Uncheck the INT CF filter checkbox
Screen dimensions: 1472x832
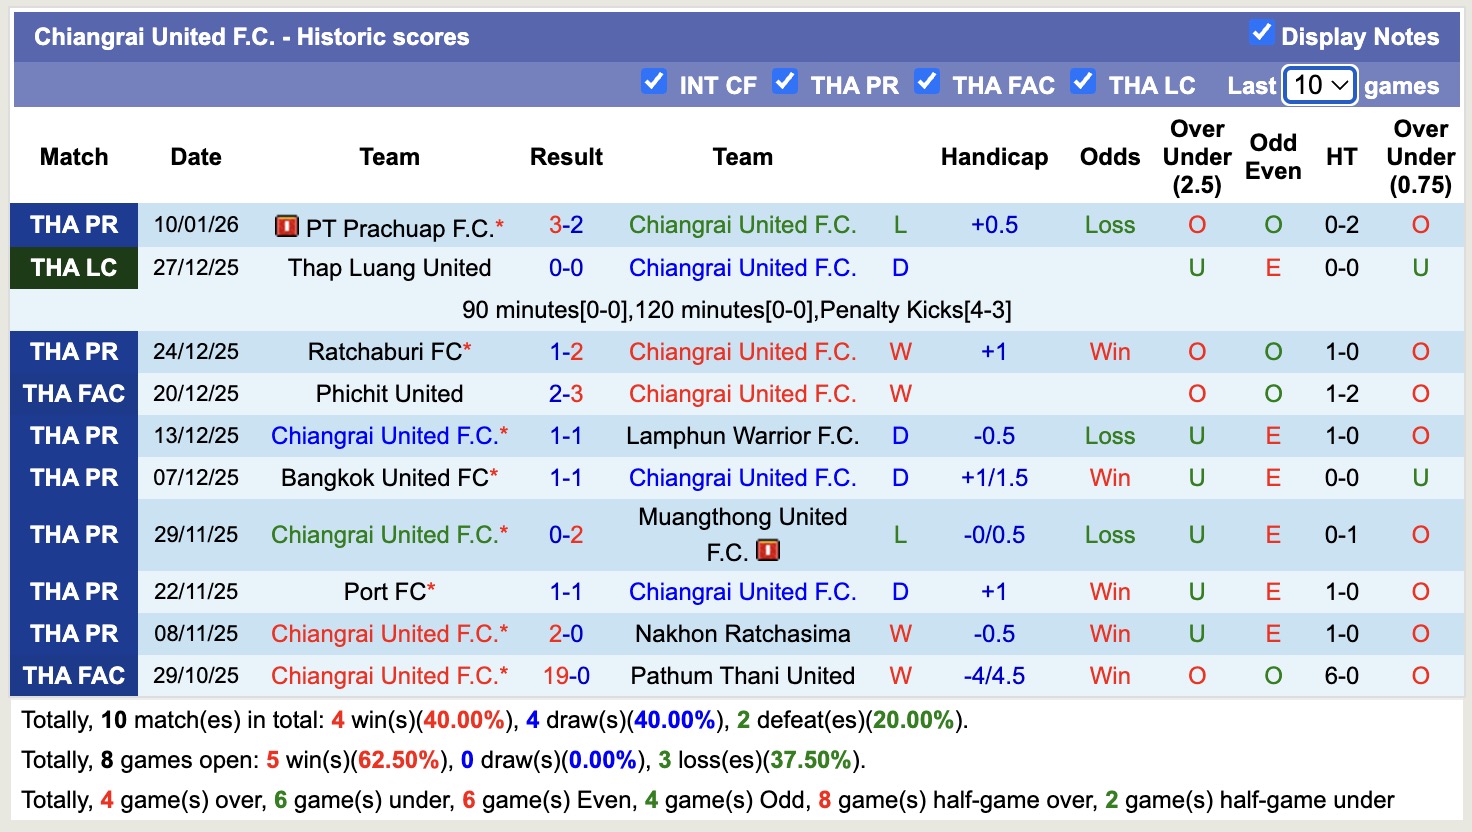(x=654, y=82)
